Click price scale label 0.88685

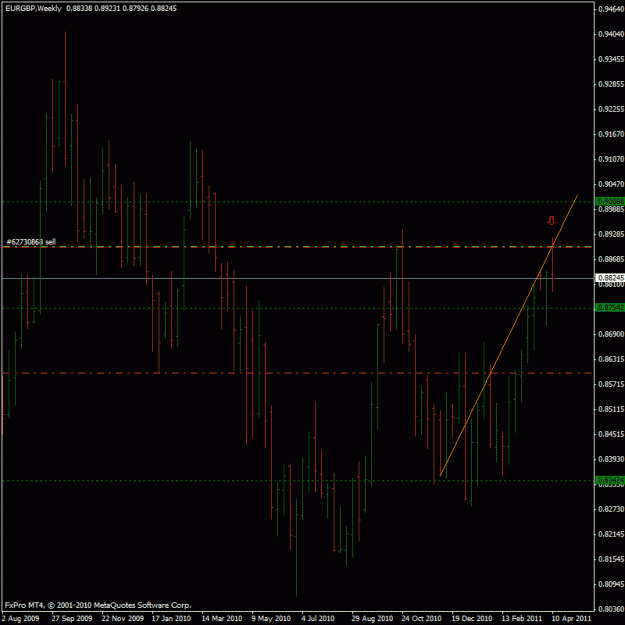point(611,259)
